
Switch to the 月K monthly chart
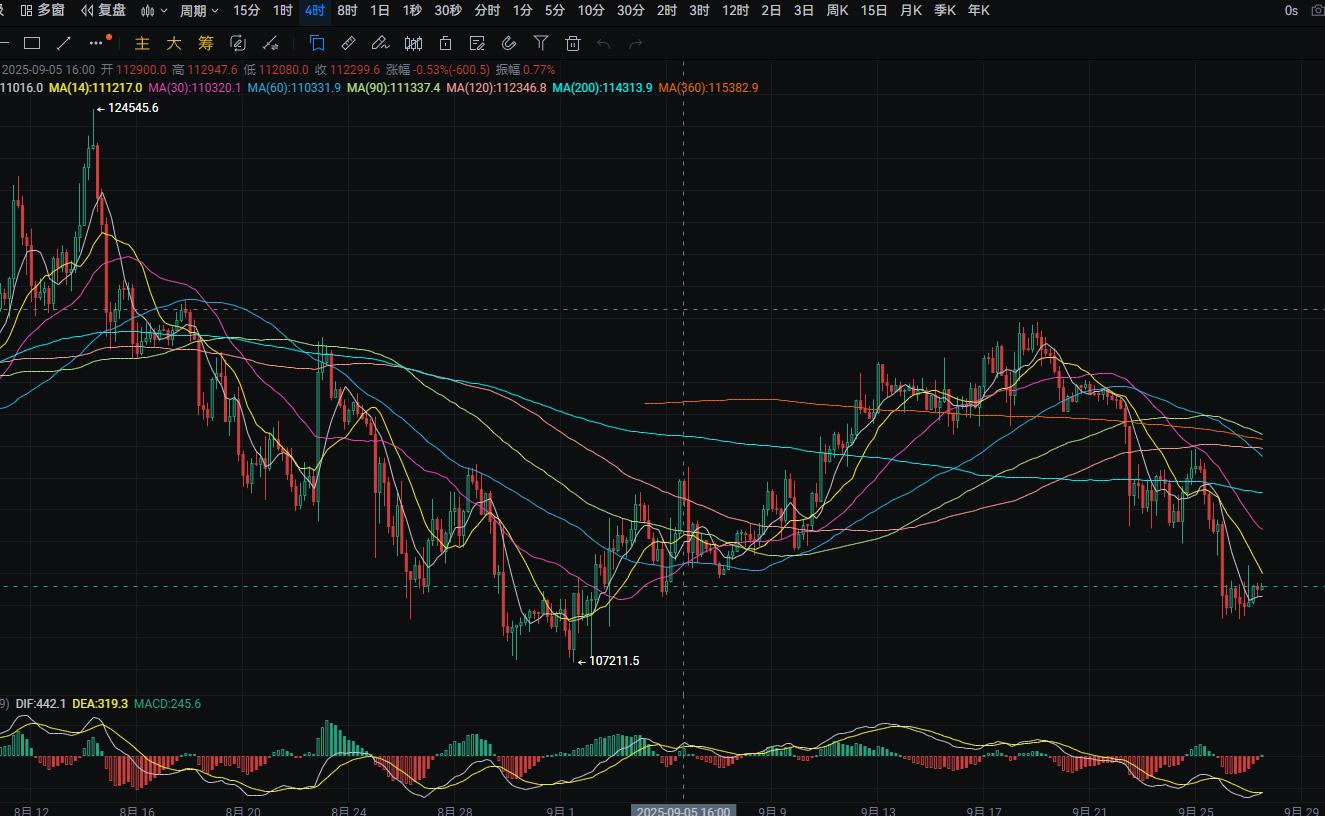pos(910,11)
